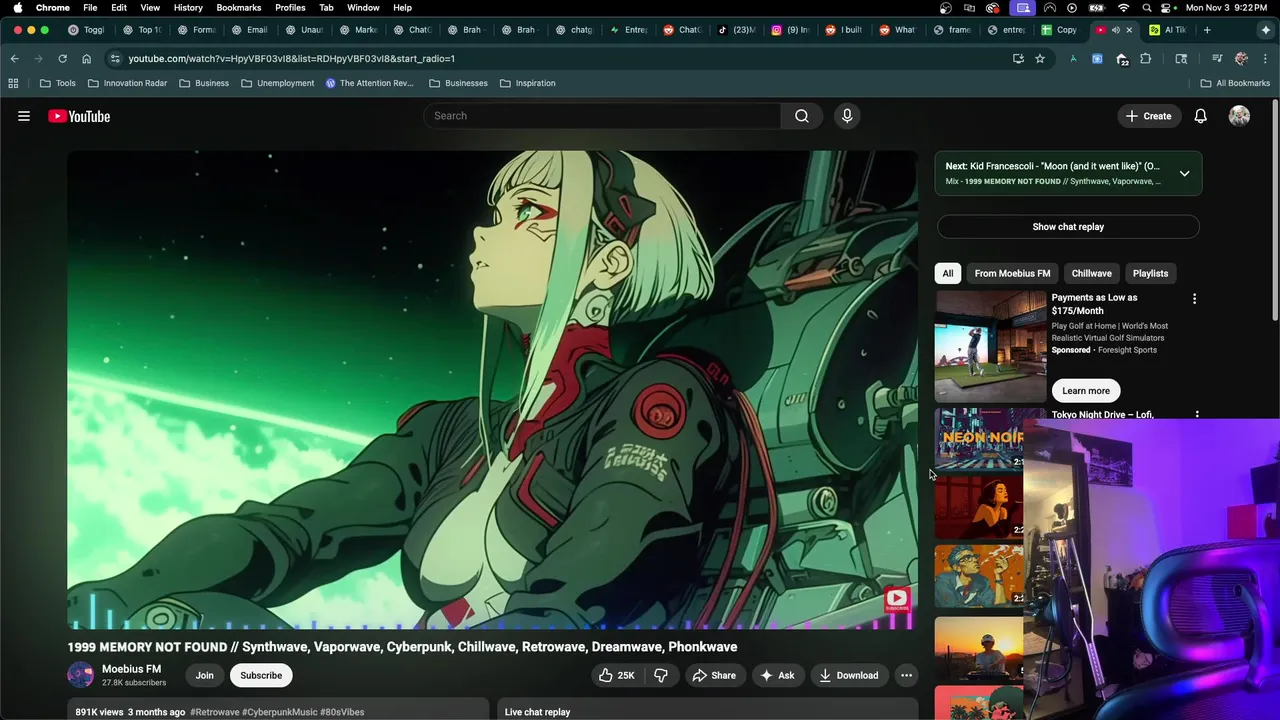The height and width of the screenshot is (720, 1280).
Task: Click the Subscribe button
Action: point(261,675)
